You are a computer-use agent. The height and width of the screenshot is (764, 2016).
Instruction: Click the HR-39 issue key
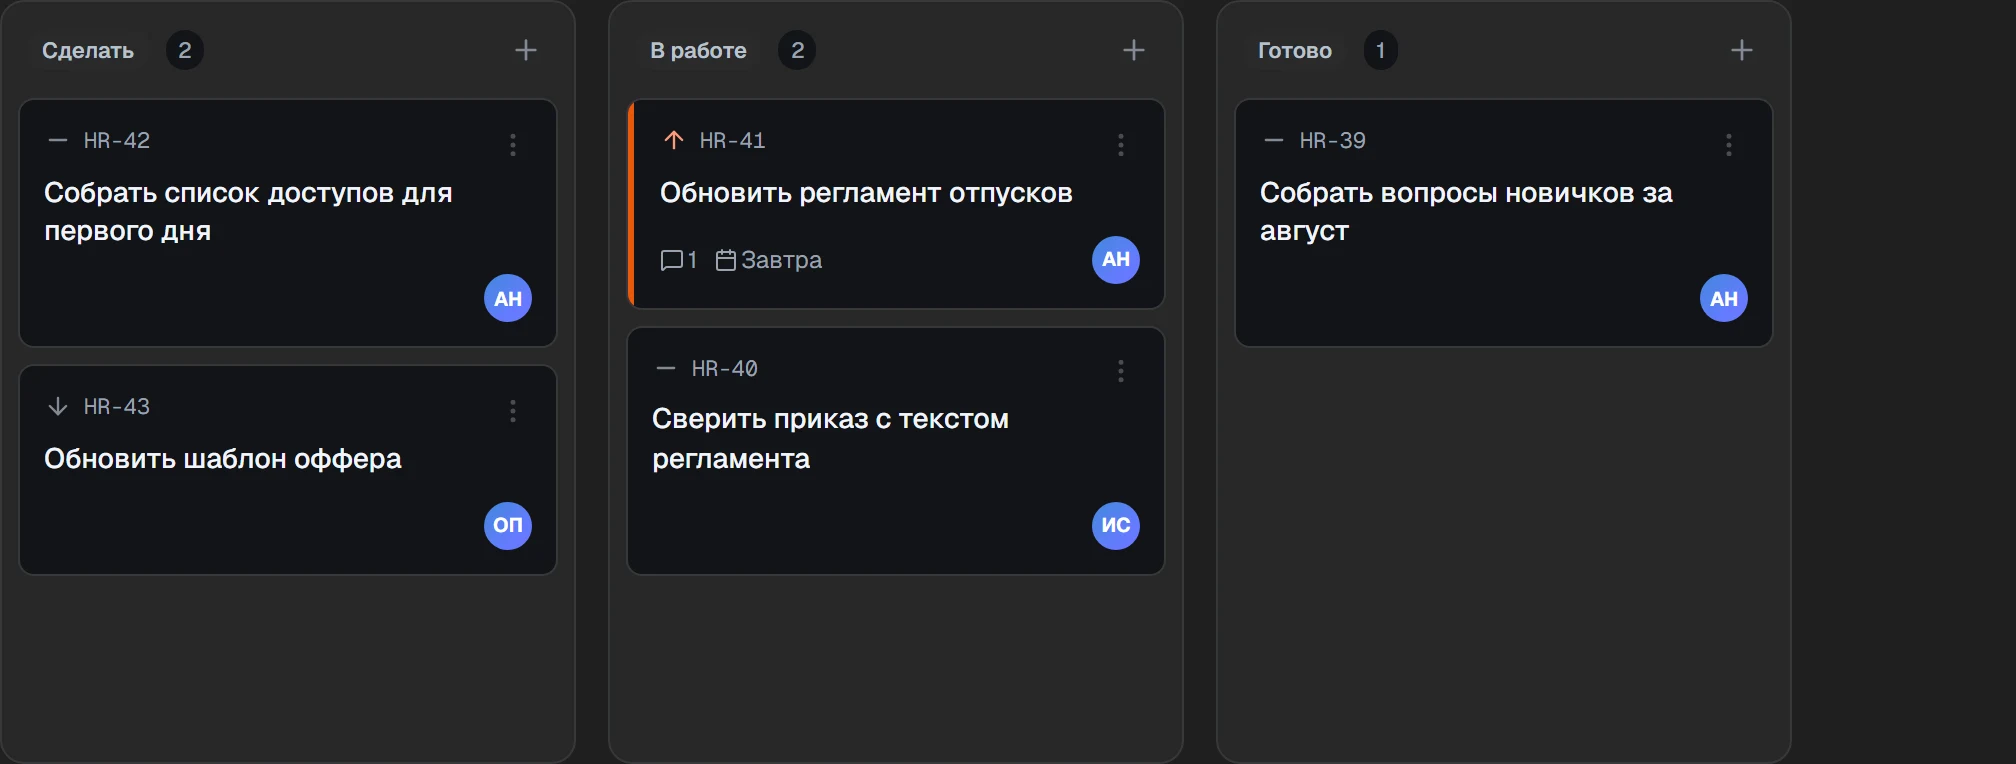click(1333, 141)
